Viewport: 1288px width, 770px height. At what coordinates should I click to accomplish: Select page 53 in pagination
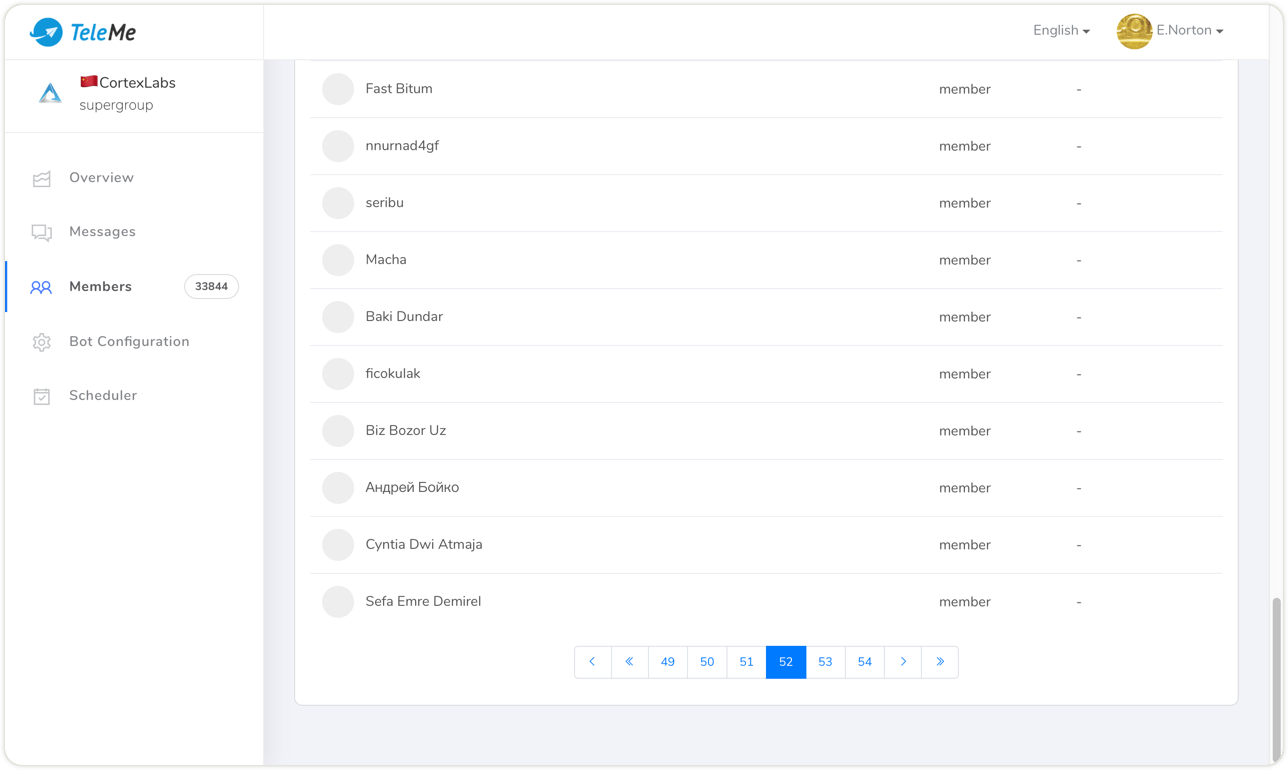[x=825, y=662]
